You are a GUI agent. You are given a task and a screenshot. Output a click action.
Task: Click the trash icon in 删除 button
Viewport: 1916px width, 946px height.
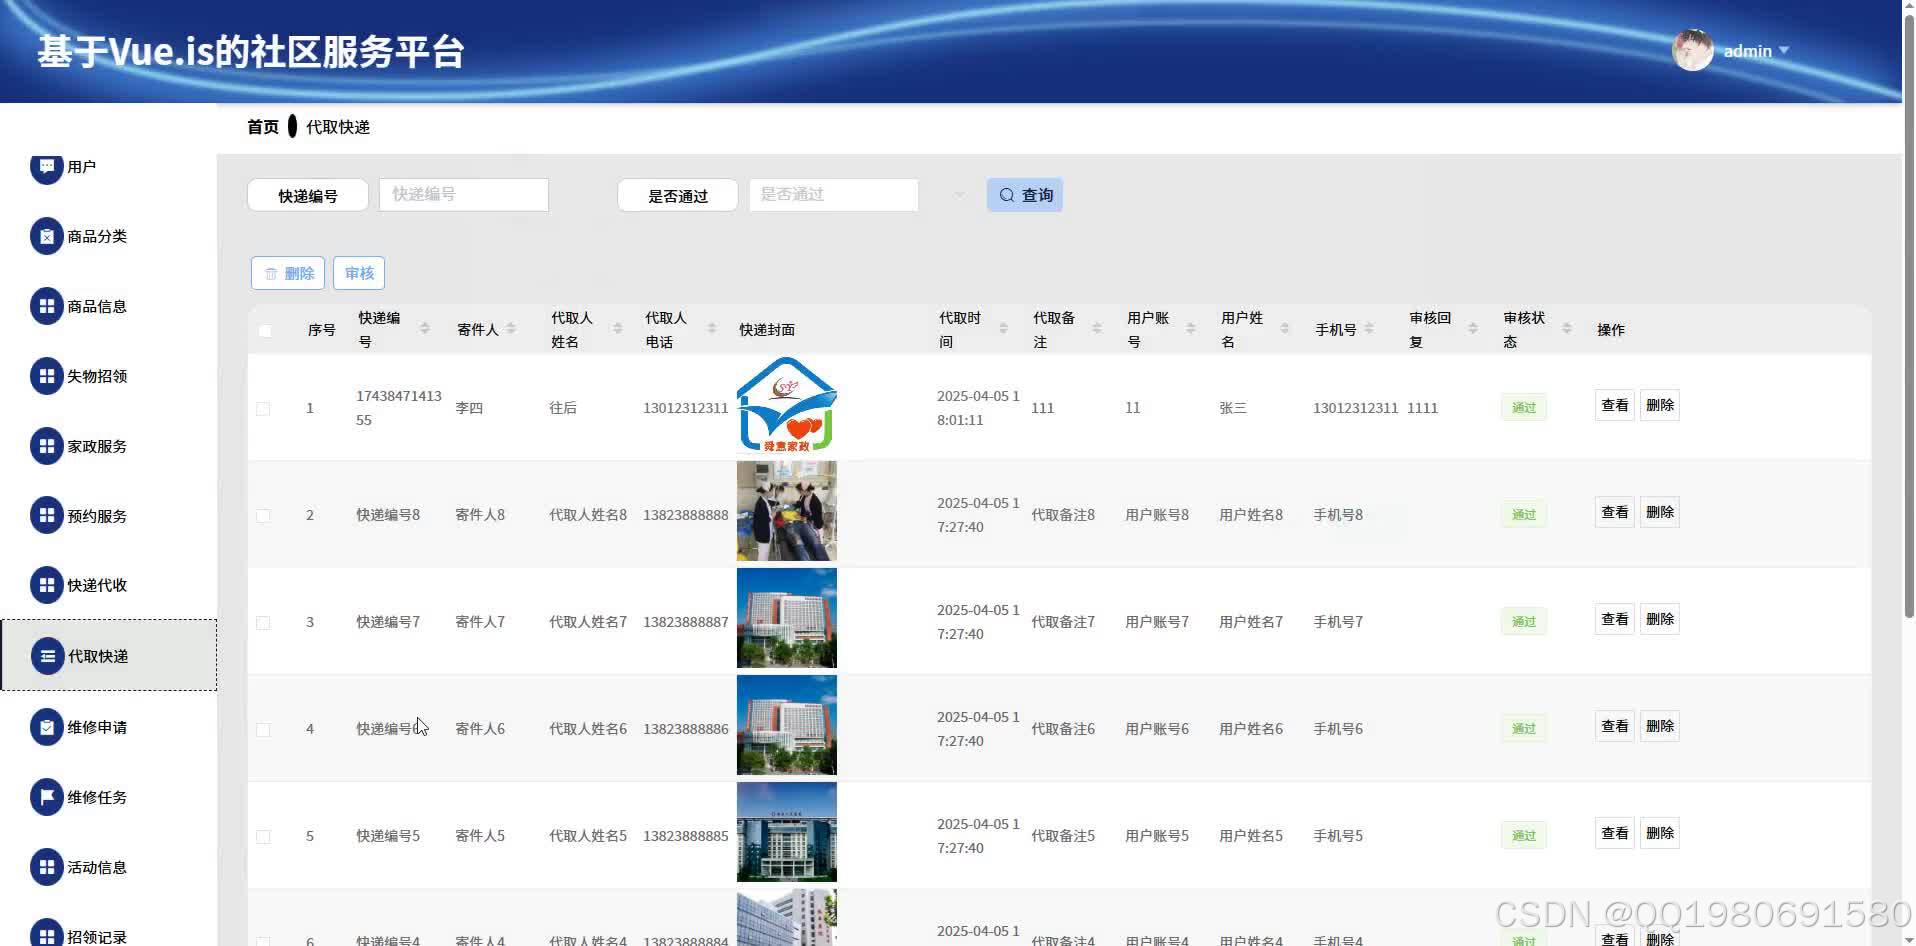click(271, 273)
